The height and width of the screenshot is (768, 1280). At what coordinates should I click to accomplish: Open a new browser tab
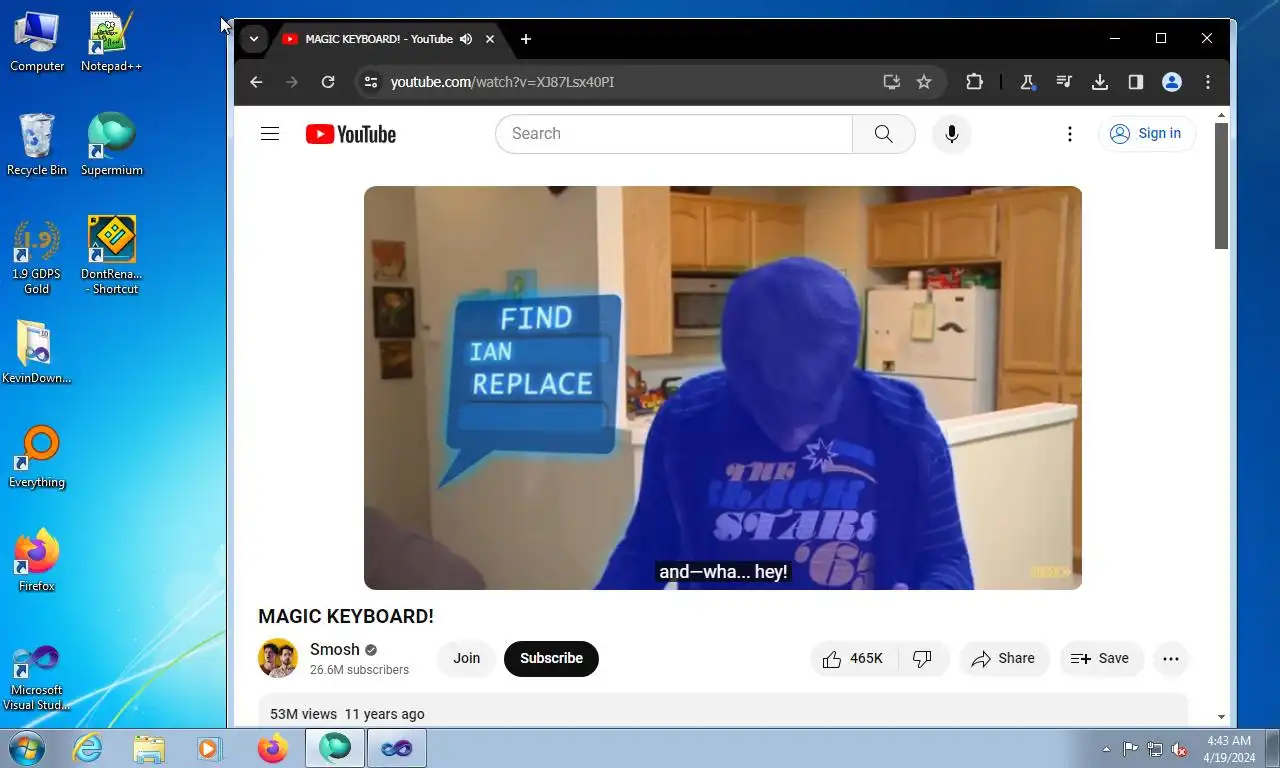coord(526,39)
